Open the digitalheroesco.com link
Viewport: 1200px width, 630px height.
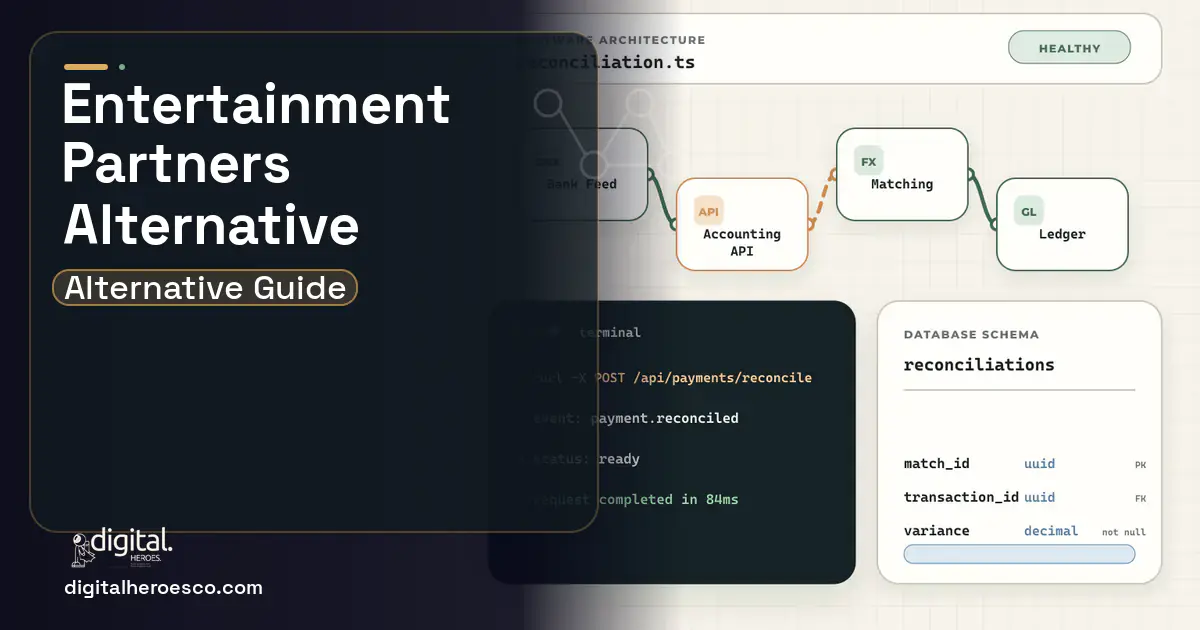tap(163, 588)
